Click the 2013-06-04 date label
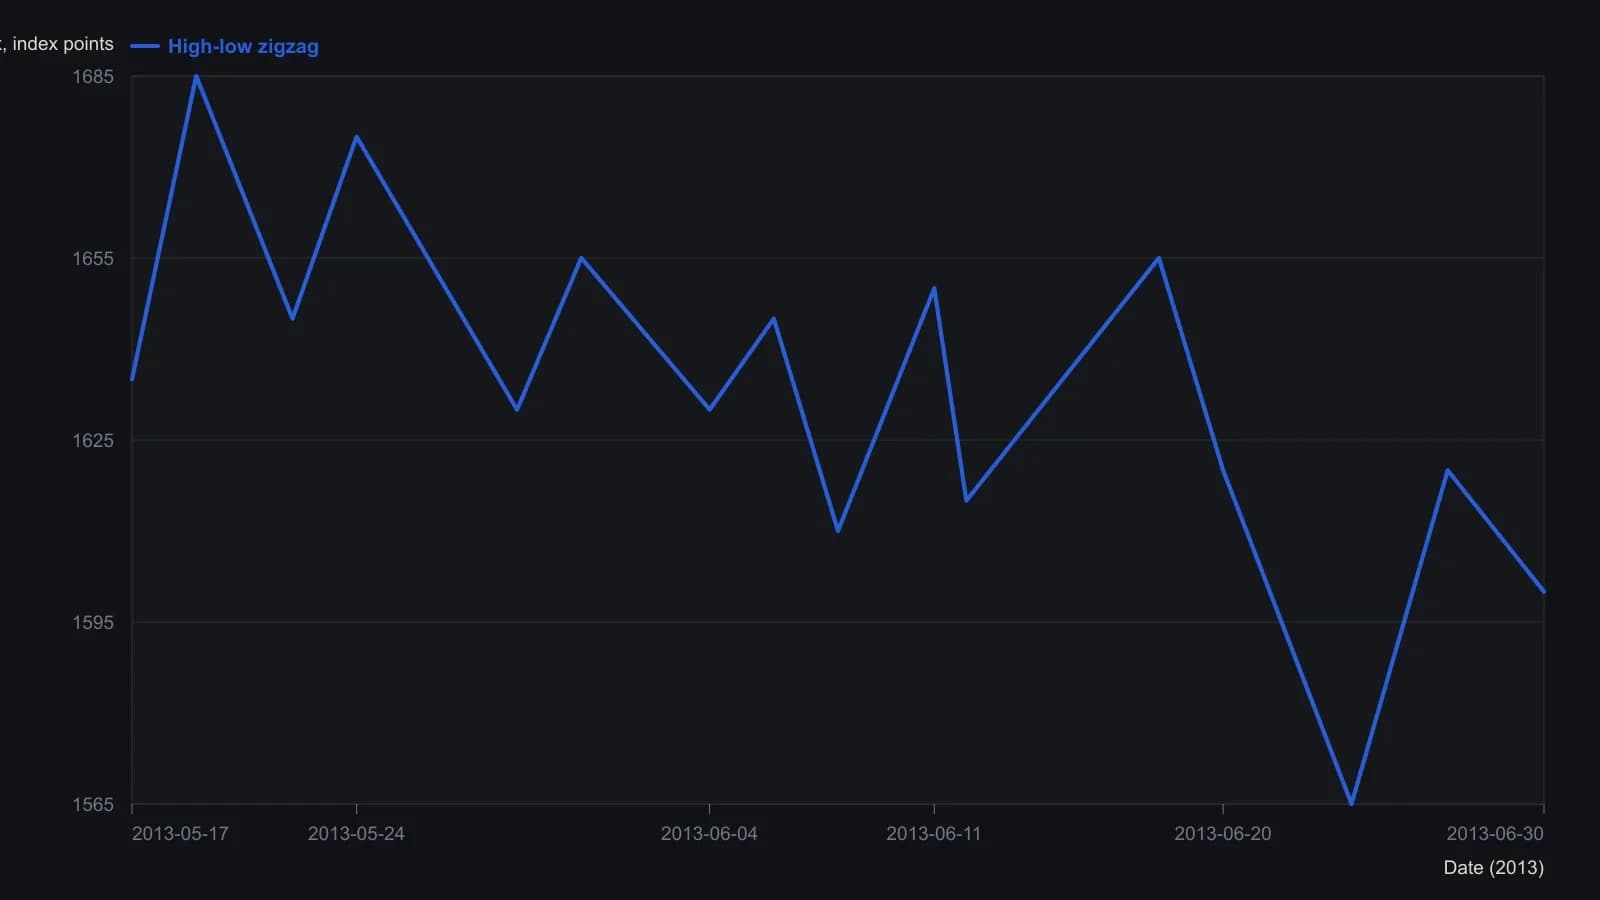 (x=709, y=833)
